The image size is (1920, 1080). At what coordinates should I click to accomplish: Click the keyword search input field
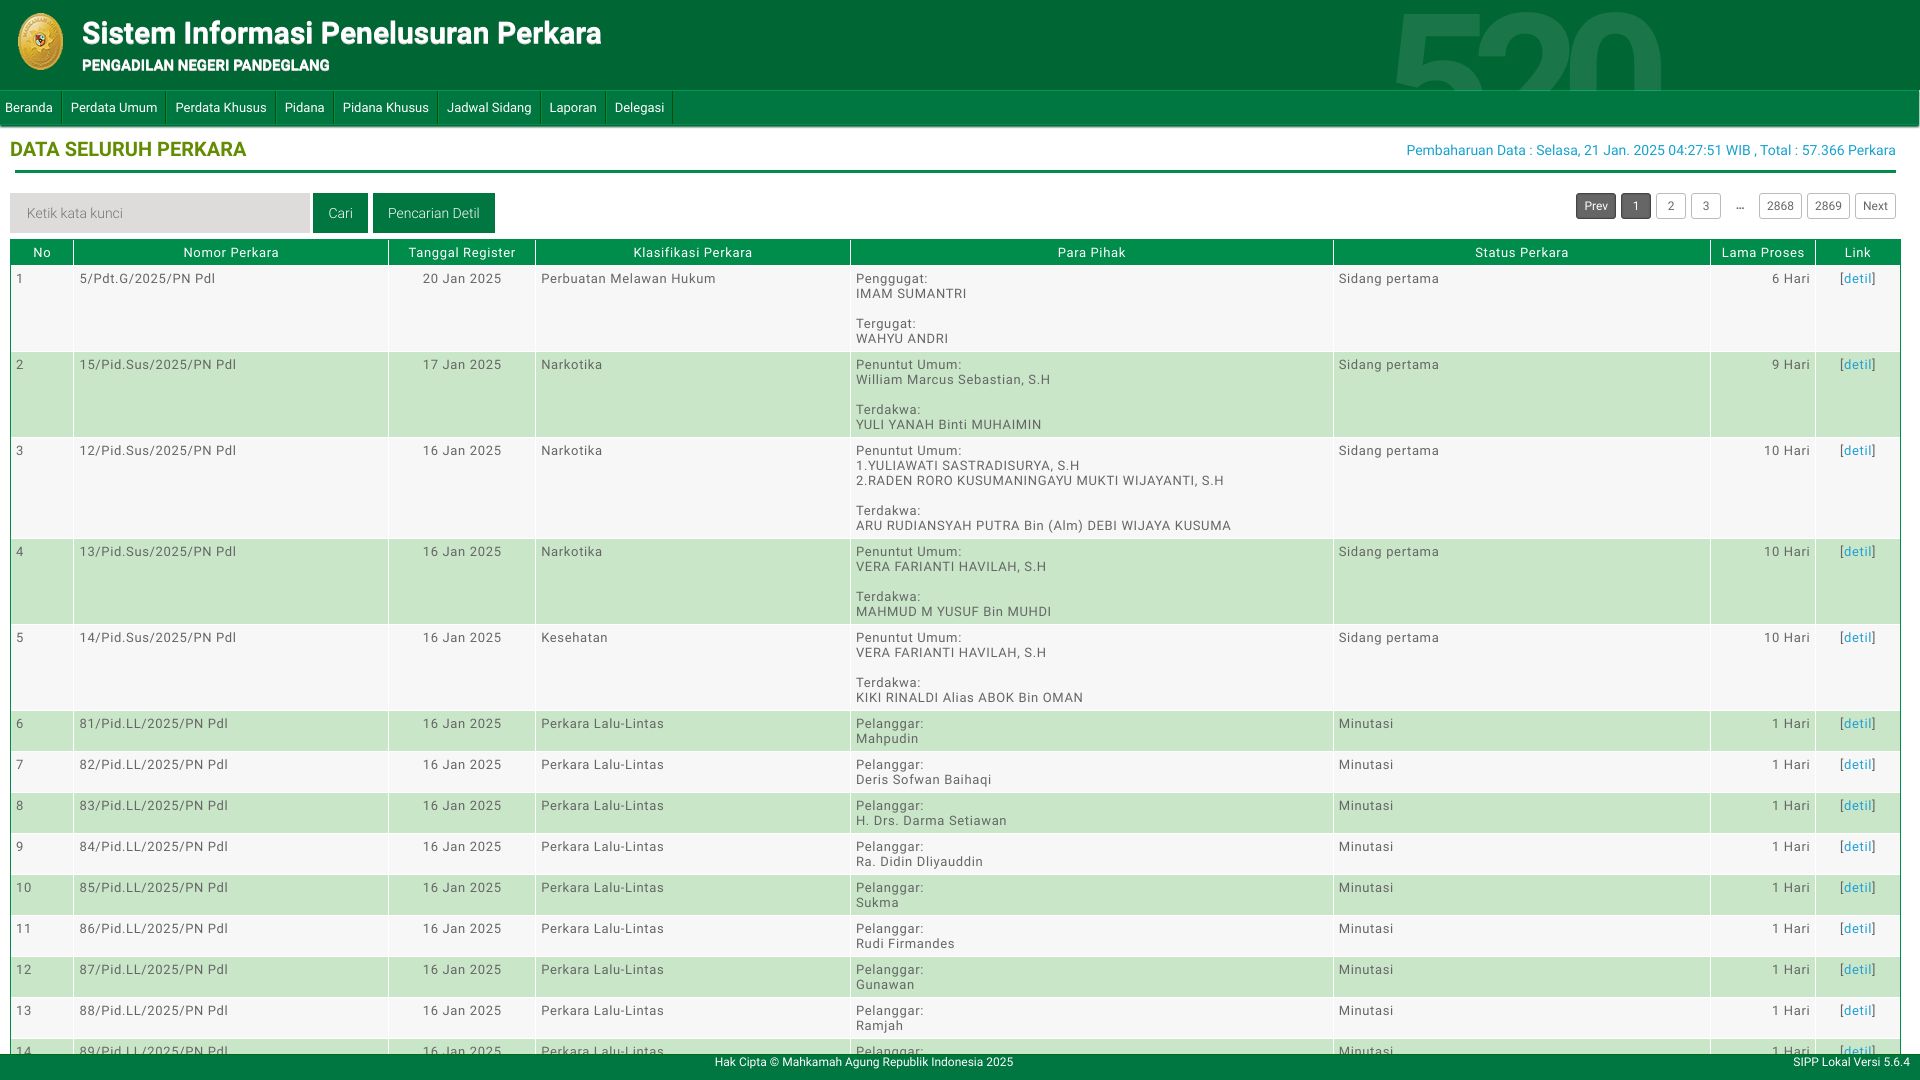click(x=160, y=211)
